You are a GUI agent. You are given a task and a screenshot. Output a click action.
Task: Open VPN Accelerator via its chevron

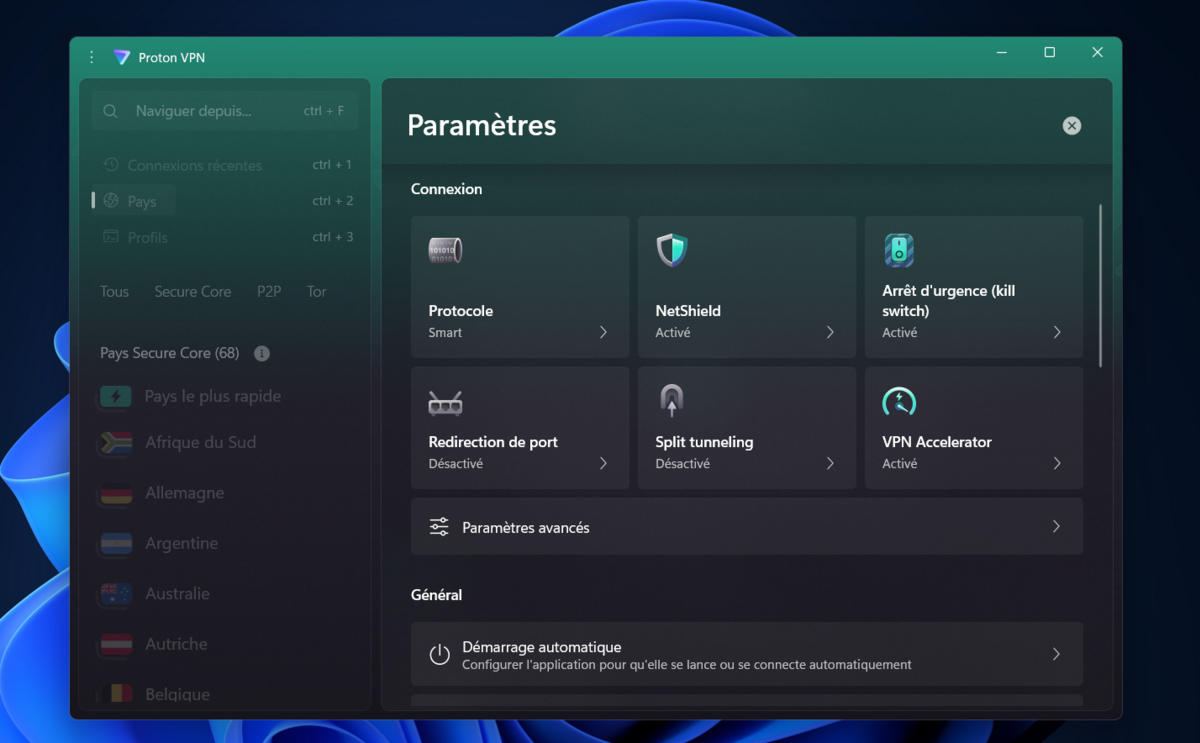(1057, 463)
